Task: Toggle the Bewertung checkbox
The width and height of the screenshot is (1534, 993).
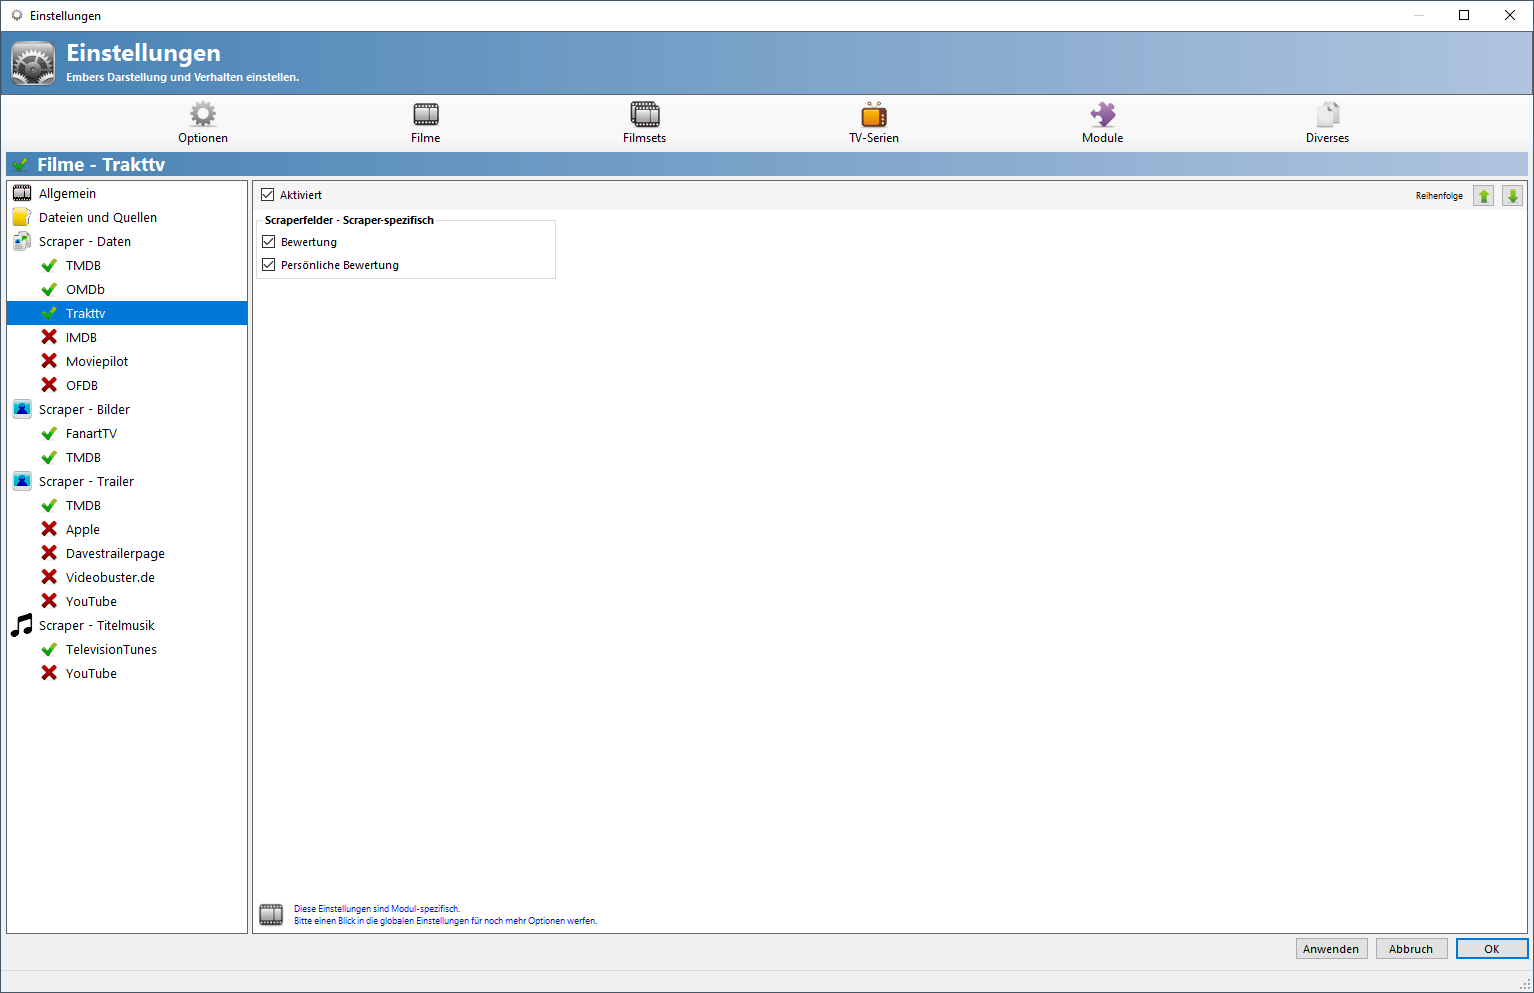Action: tap(268, 242)
